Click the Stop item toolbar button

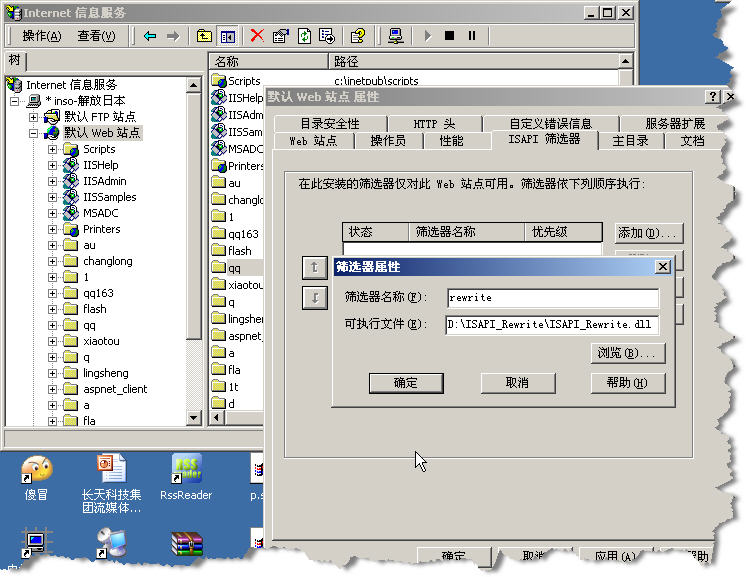coord(449,36)
